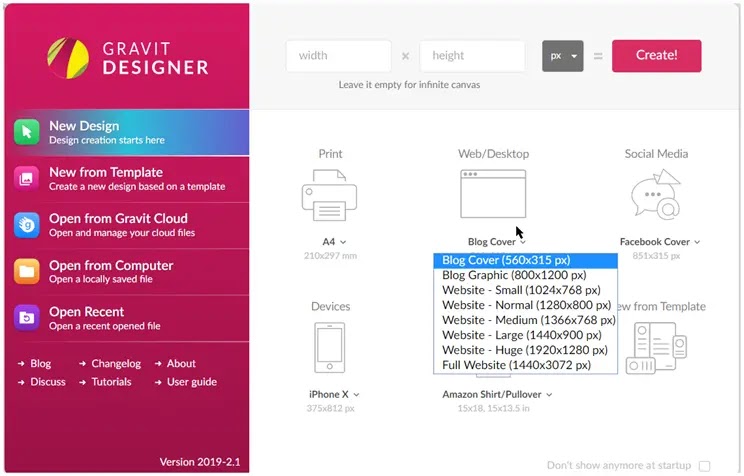The image size is (744, 476).
Task: Click the width input field
Action: (338, 56)
